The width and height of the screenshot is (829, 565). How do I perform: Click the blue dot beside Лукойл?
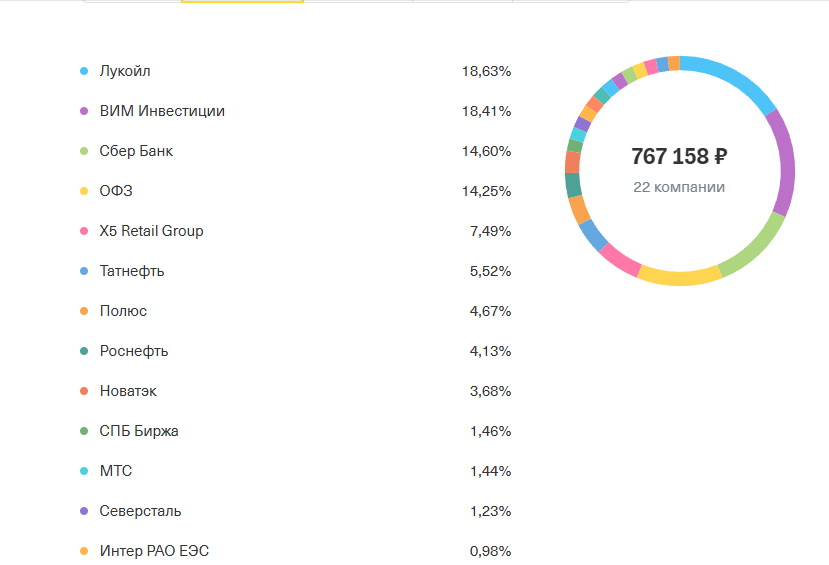click(84, 71)
